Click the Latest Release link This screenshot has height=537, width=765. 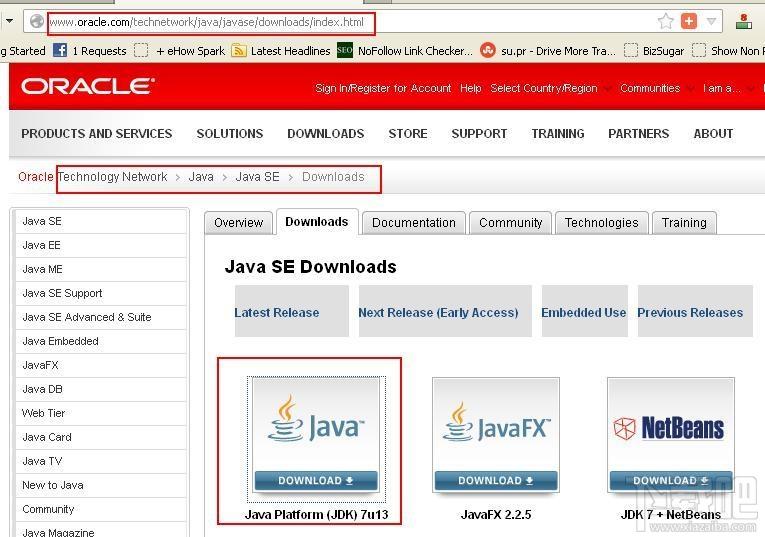pos(277,313)
